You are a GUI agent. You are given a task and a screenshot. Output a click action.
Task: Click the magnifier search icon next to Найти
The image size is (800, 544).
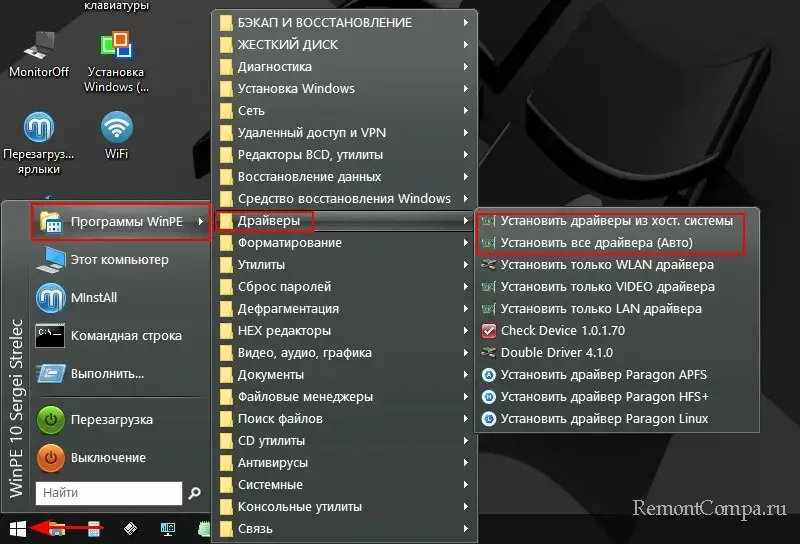click(x=194, y=493)
